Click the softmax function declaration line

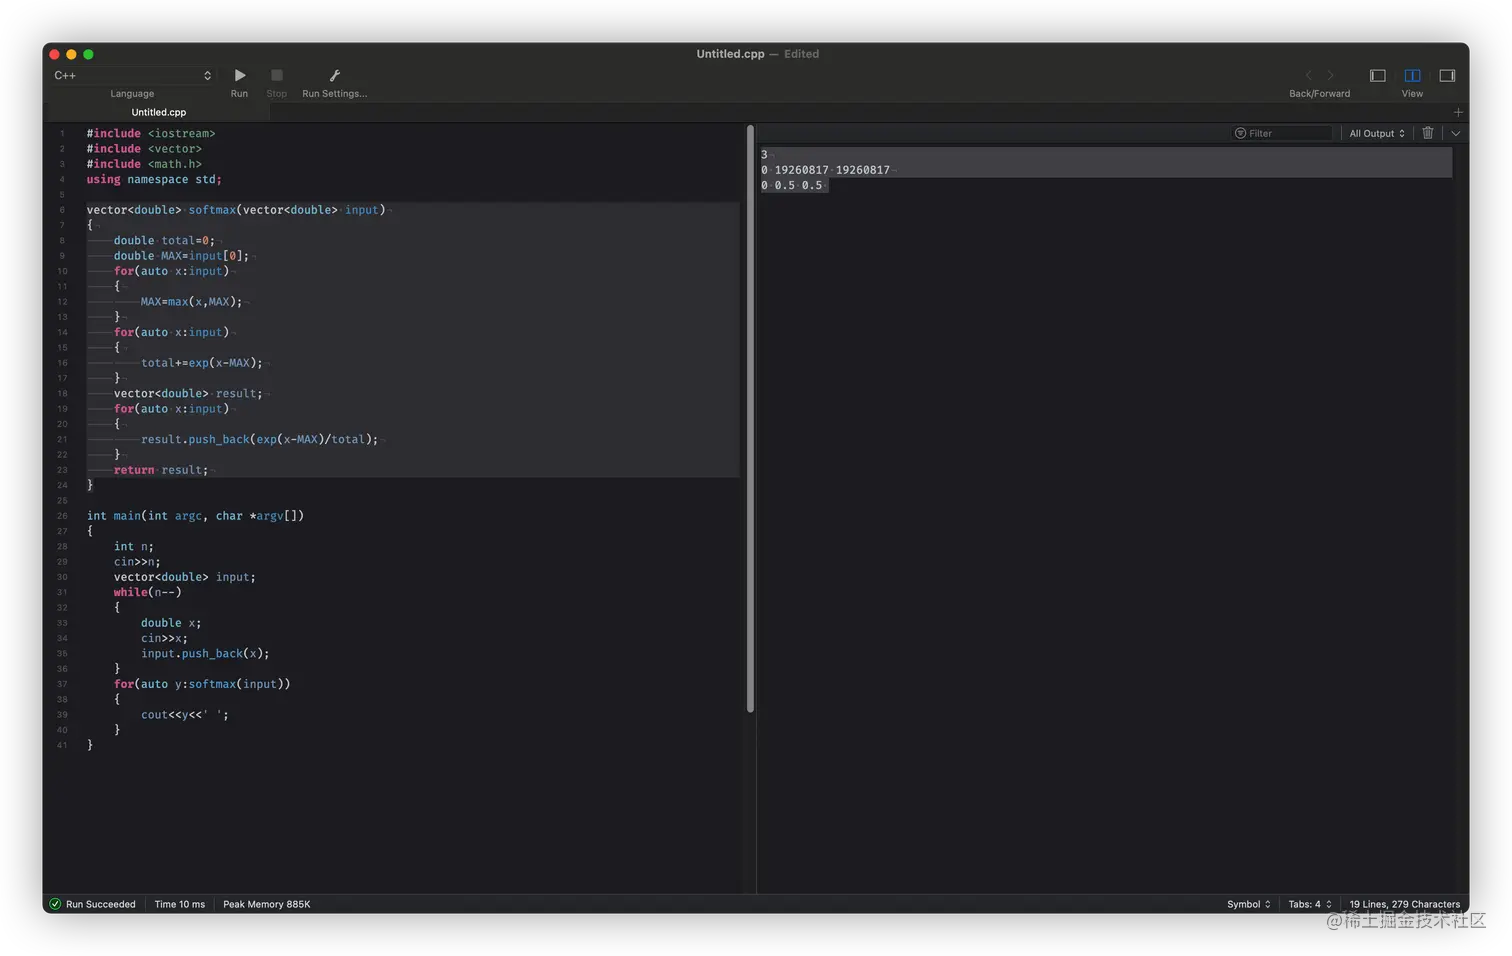(x=236, y=210)
